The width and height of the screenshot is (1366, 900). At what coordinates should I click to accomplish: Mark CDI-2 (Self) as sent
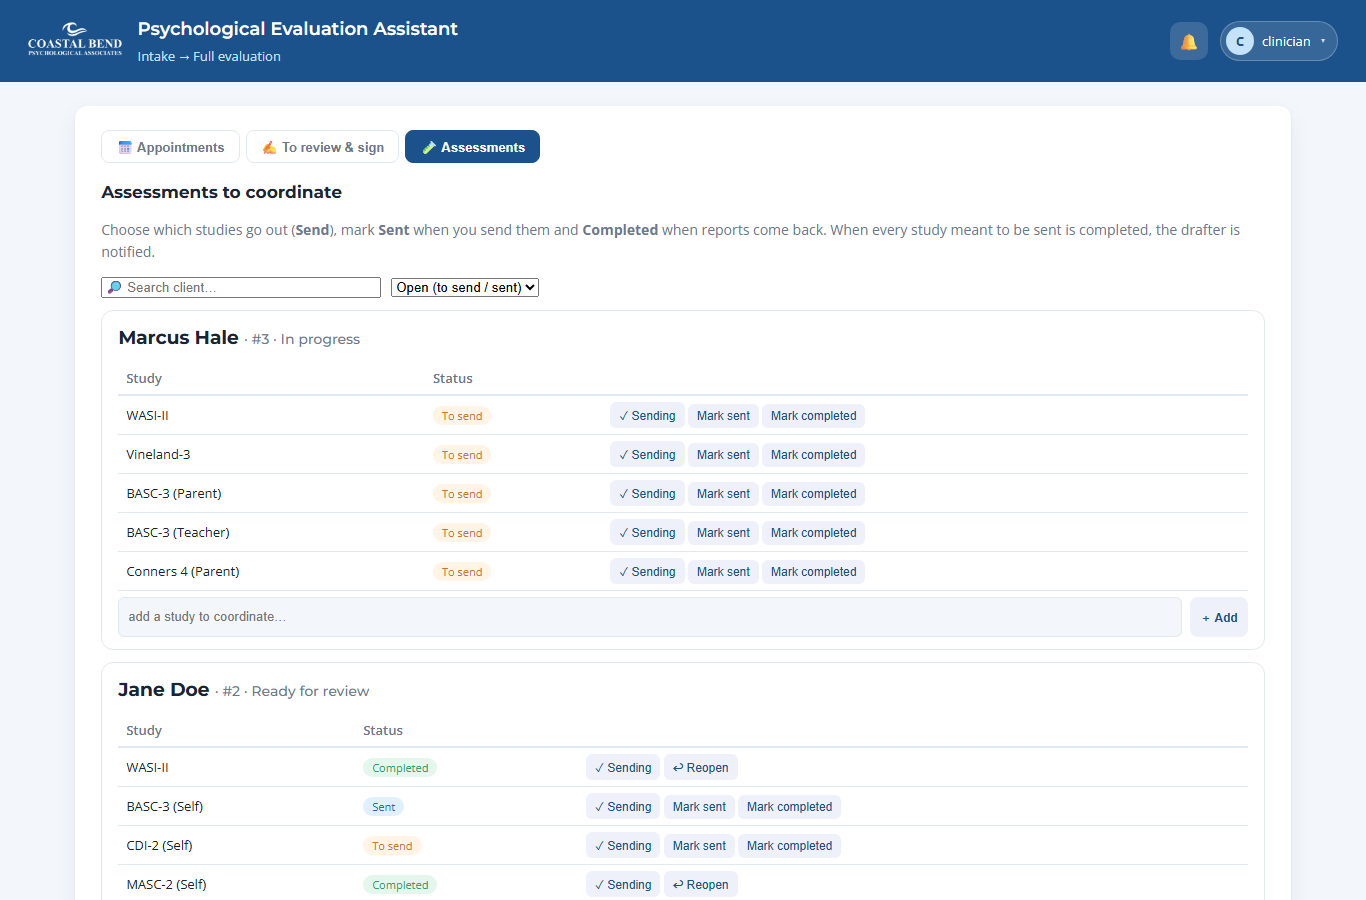coord(699,846)
